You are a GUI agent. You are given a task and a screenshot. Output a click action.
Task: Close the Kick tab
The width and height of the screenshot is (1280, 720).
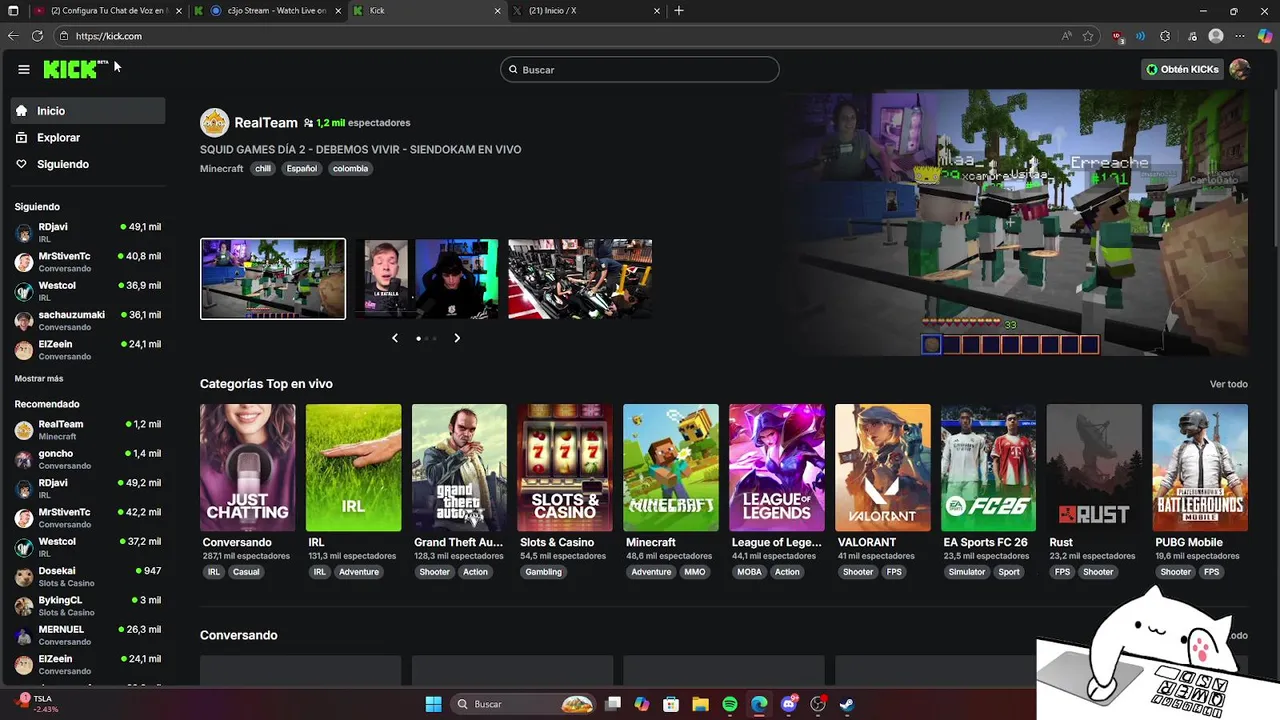pos(498,11)
